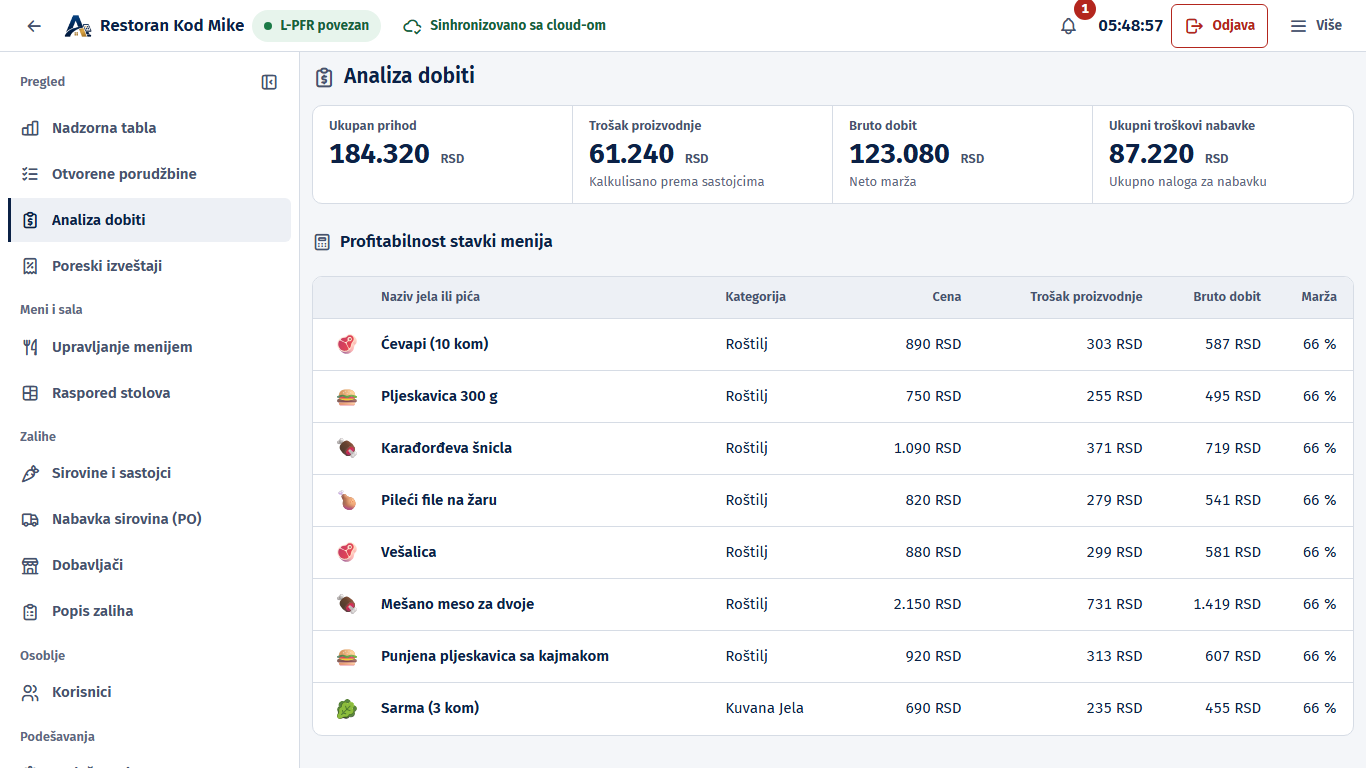Click the Nadzorna tabla chart icon

click(x=31, y=128)
